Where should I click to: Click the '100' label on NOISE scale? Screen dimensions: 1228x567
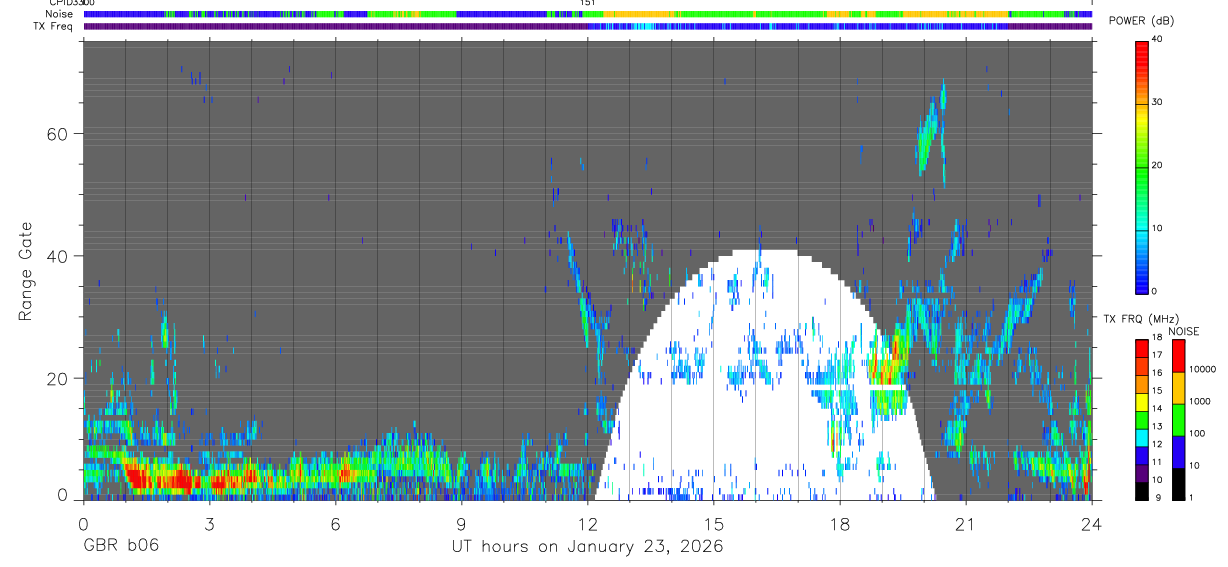(x=1197, y=434)
